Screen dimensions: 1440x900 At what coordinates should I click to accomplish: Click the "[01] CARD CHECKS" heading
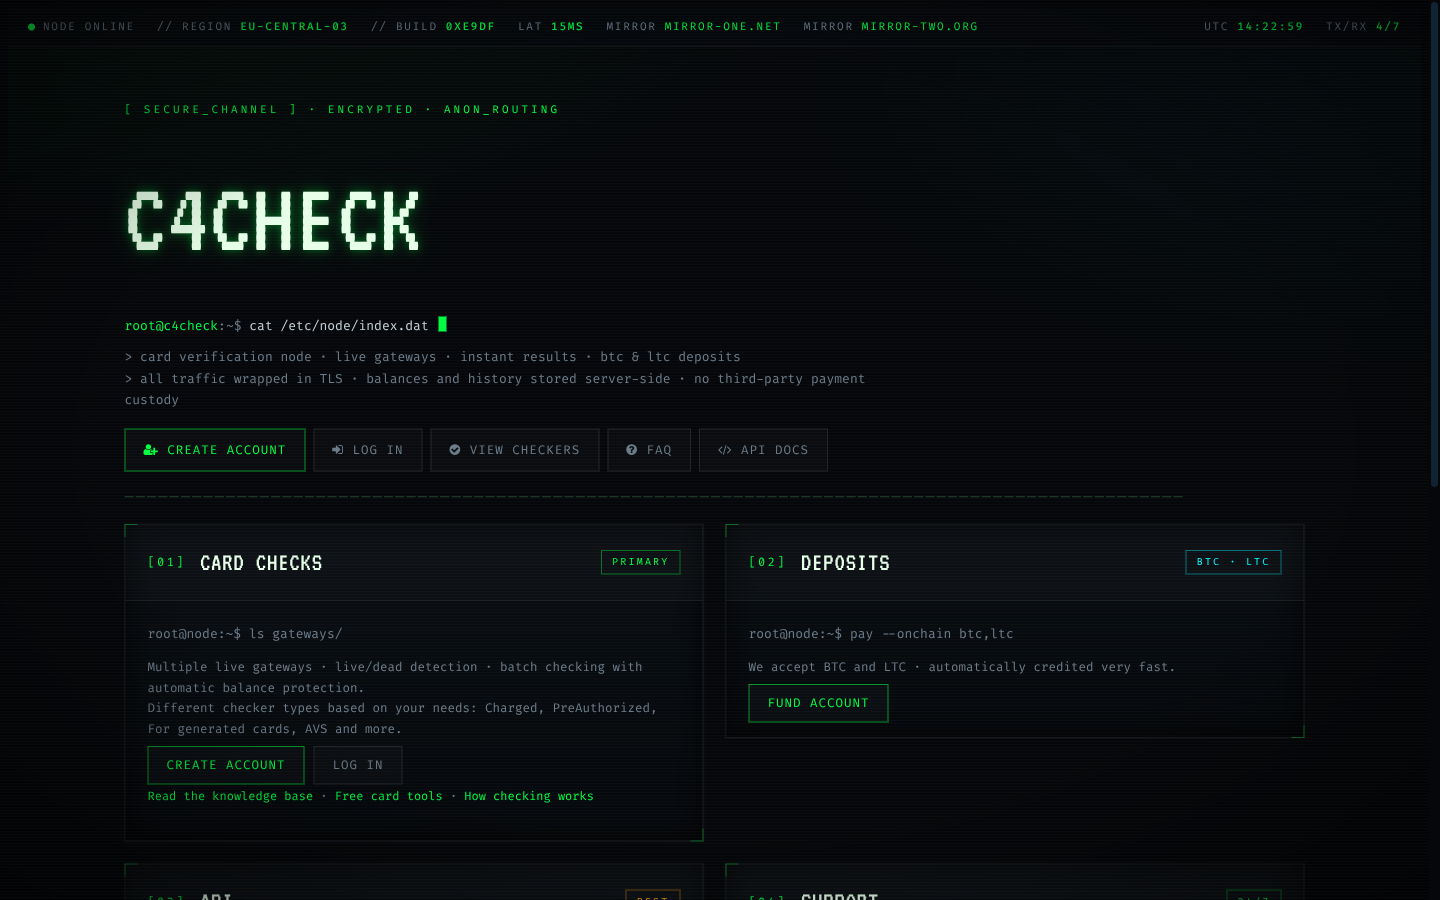click(235, 563)
